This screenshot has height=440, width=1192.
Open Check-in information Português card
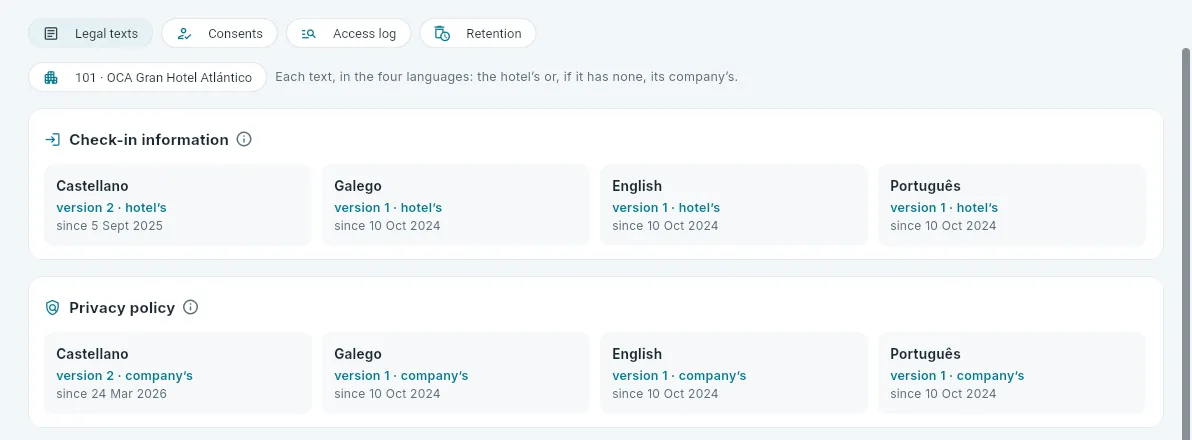point(1012,205)
